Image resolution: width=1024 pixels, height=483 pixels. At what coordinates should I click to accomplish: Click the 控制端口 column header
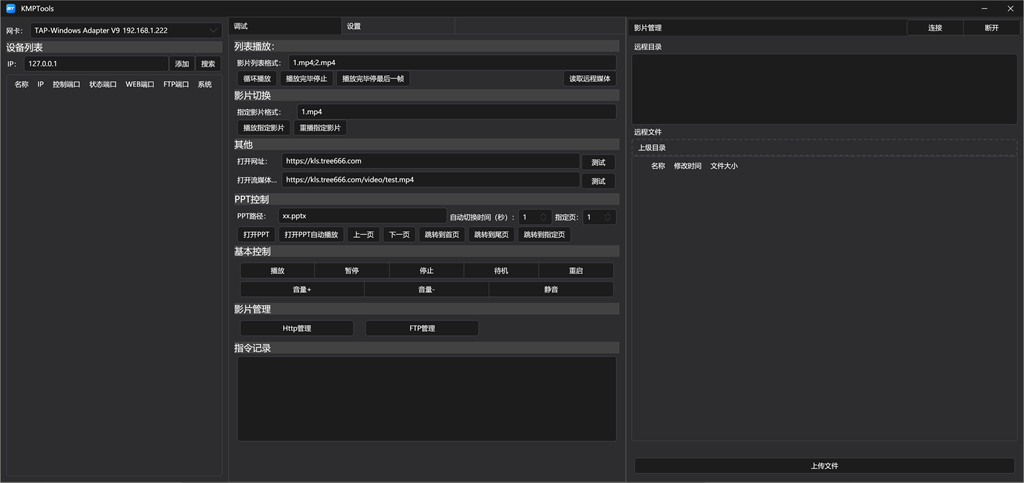pos(67,84)
